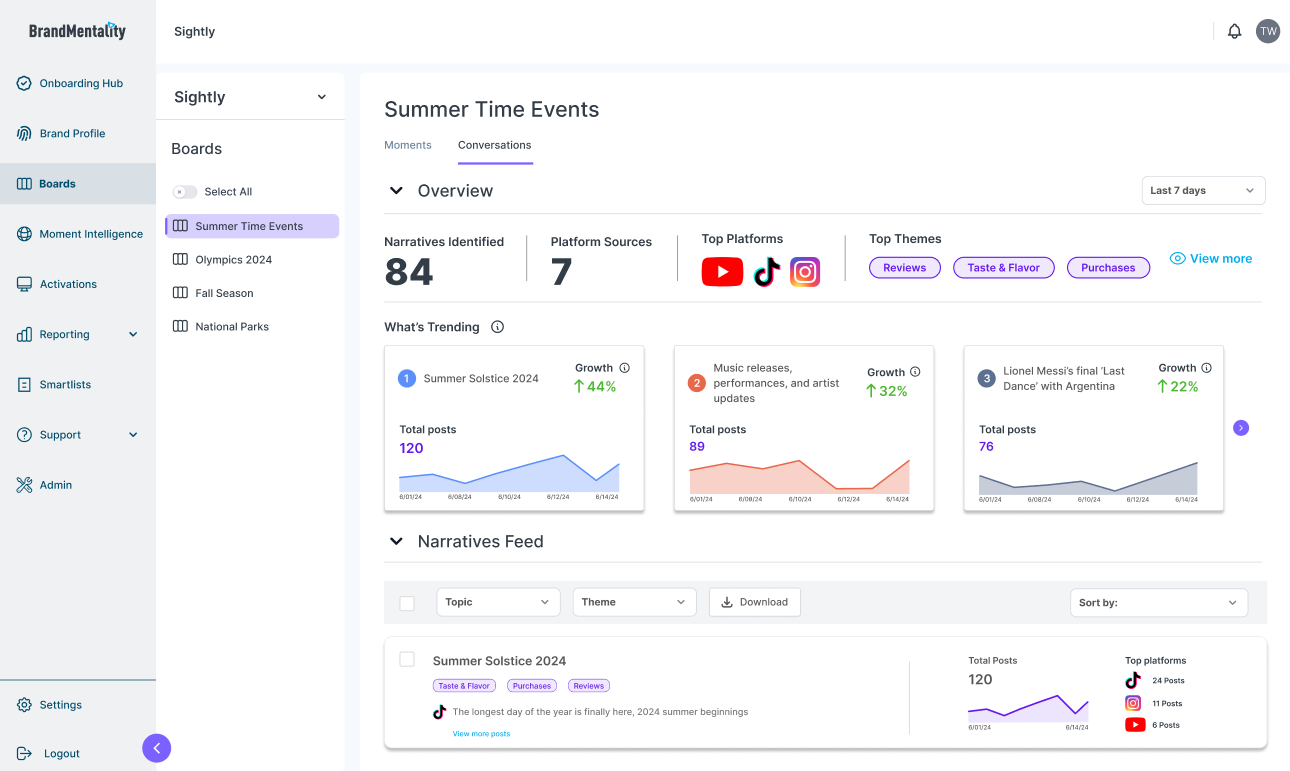
Task: Open the TW user avatar menu
Action: click(x=1268, y=31)
